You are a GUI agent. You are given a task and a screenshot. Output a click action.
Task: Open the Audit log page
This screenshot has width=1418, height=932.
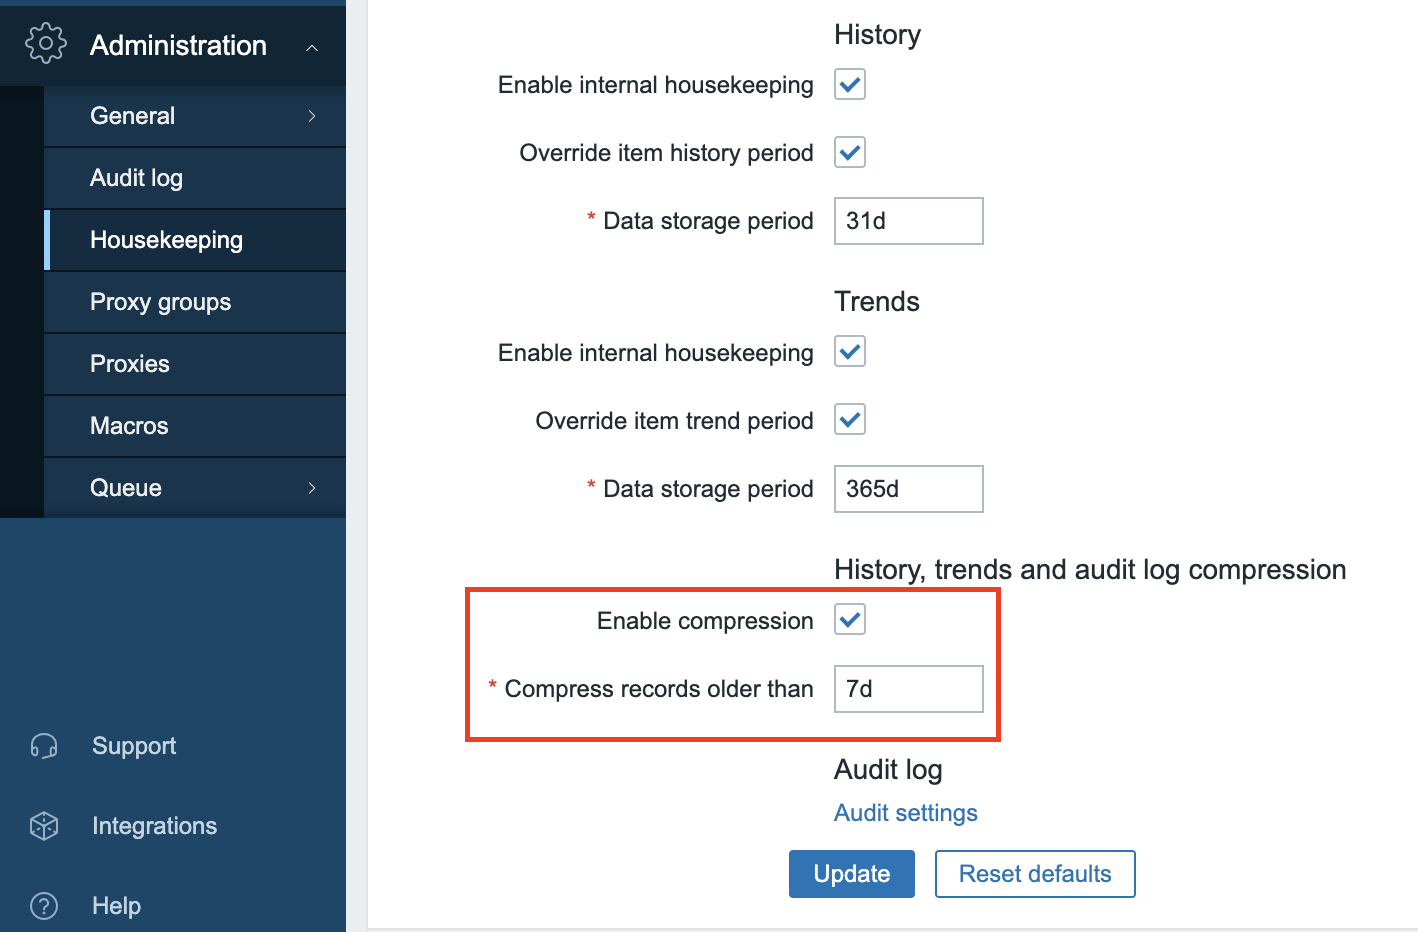click(x=136, y=177)
